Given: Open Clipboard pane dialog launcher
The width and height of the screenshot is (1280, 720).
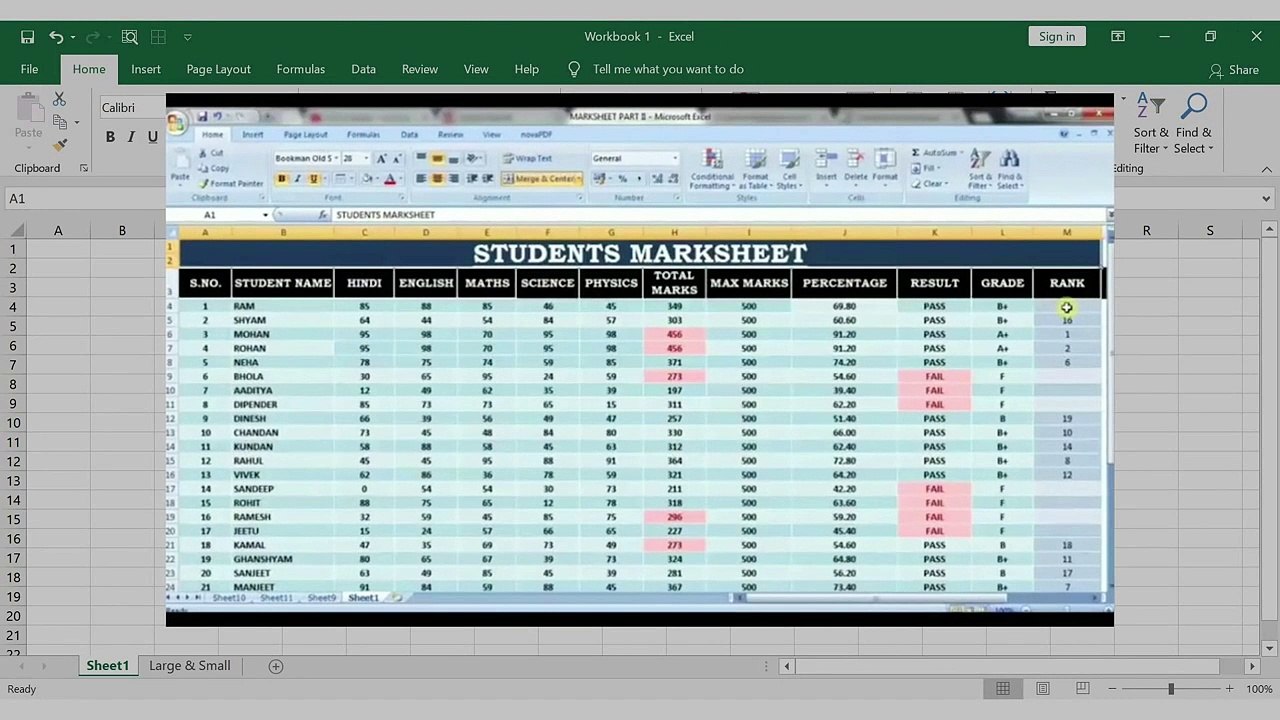Looking at the screenshot, I should (84, 168).
